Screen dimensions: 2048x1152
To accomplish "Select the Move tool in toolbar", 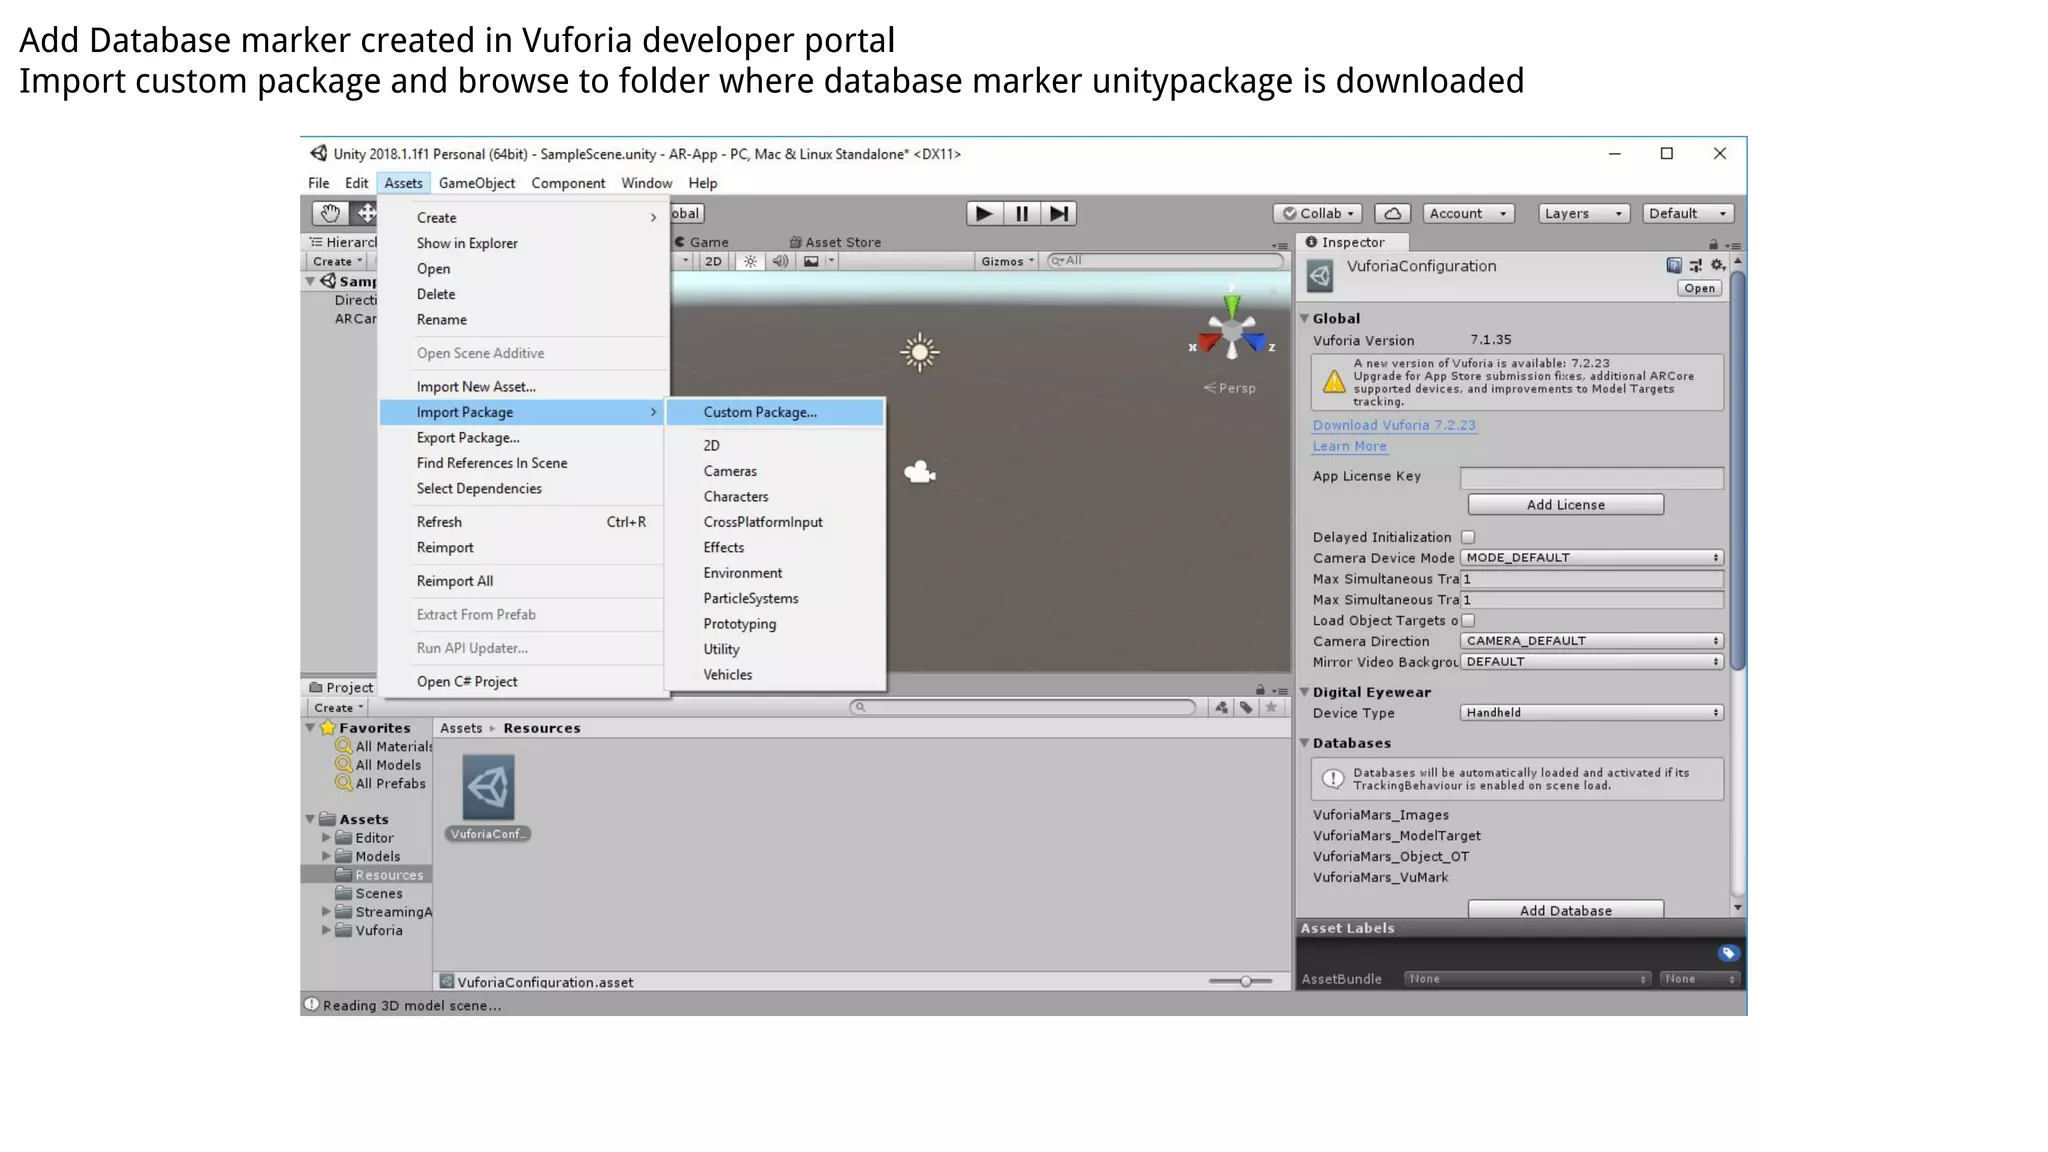I will tap(365, 213).
